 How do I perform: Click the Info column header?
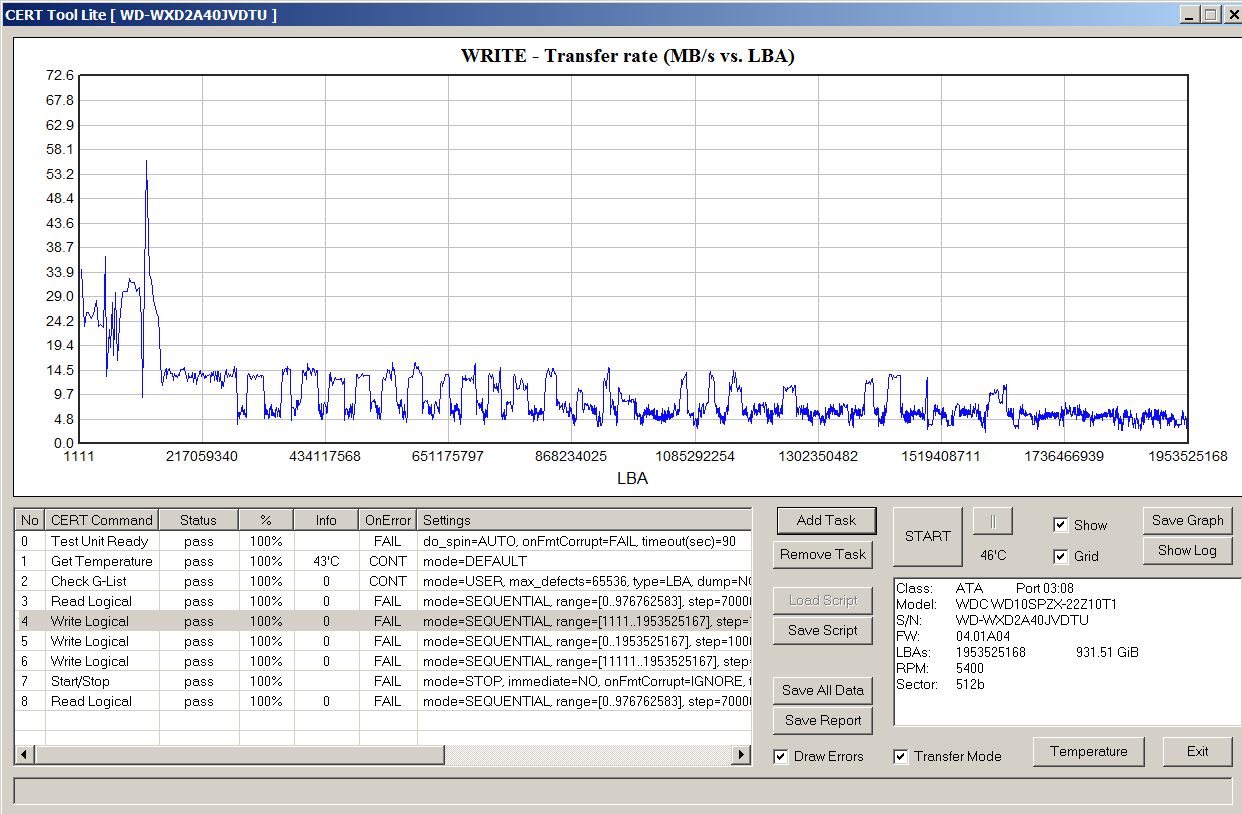[x=326, y=520]
